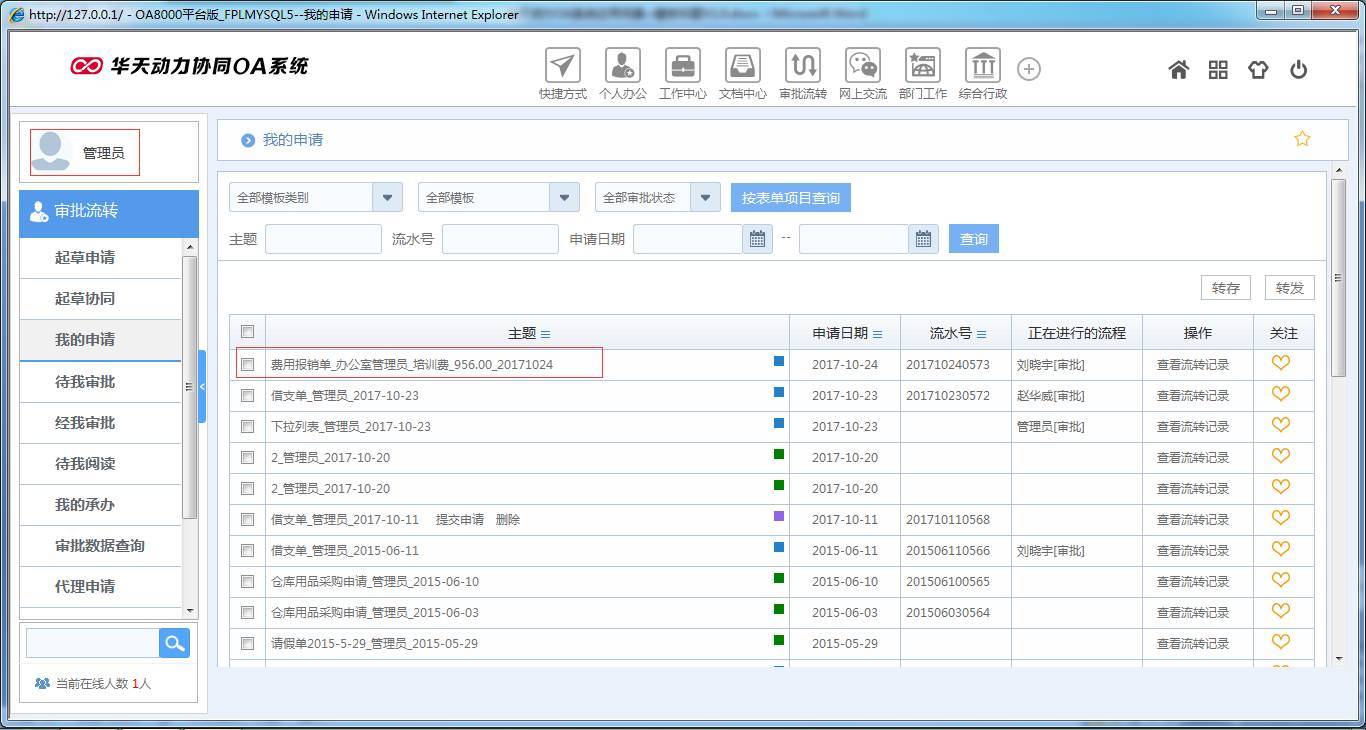Click the home icon at top right
This screenshot has width=1366, height=730.
tap(1178, 69)
